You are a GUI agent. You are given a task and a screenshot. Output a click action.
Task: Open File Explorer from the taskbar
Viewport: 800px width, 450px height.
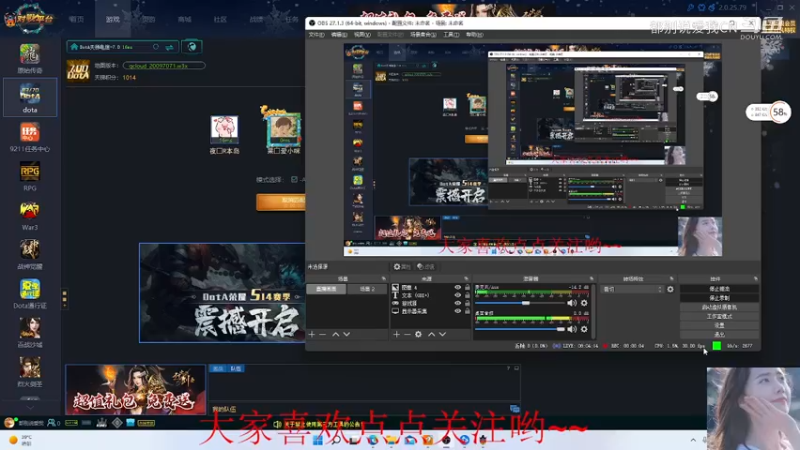(391, 440)
